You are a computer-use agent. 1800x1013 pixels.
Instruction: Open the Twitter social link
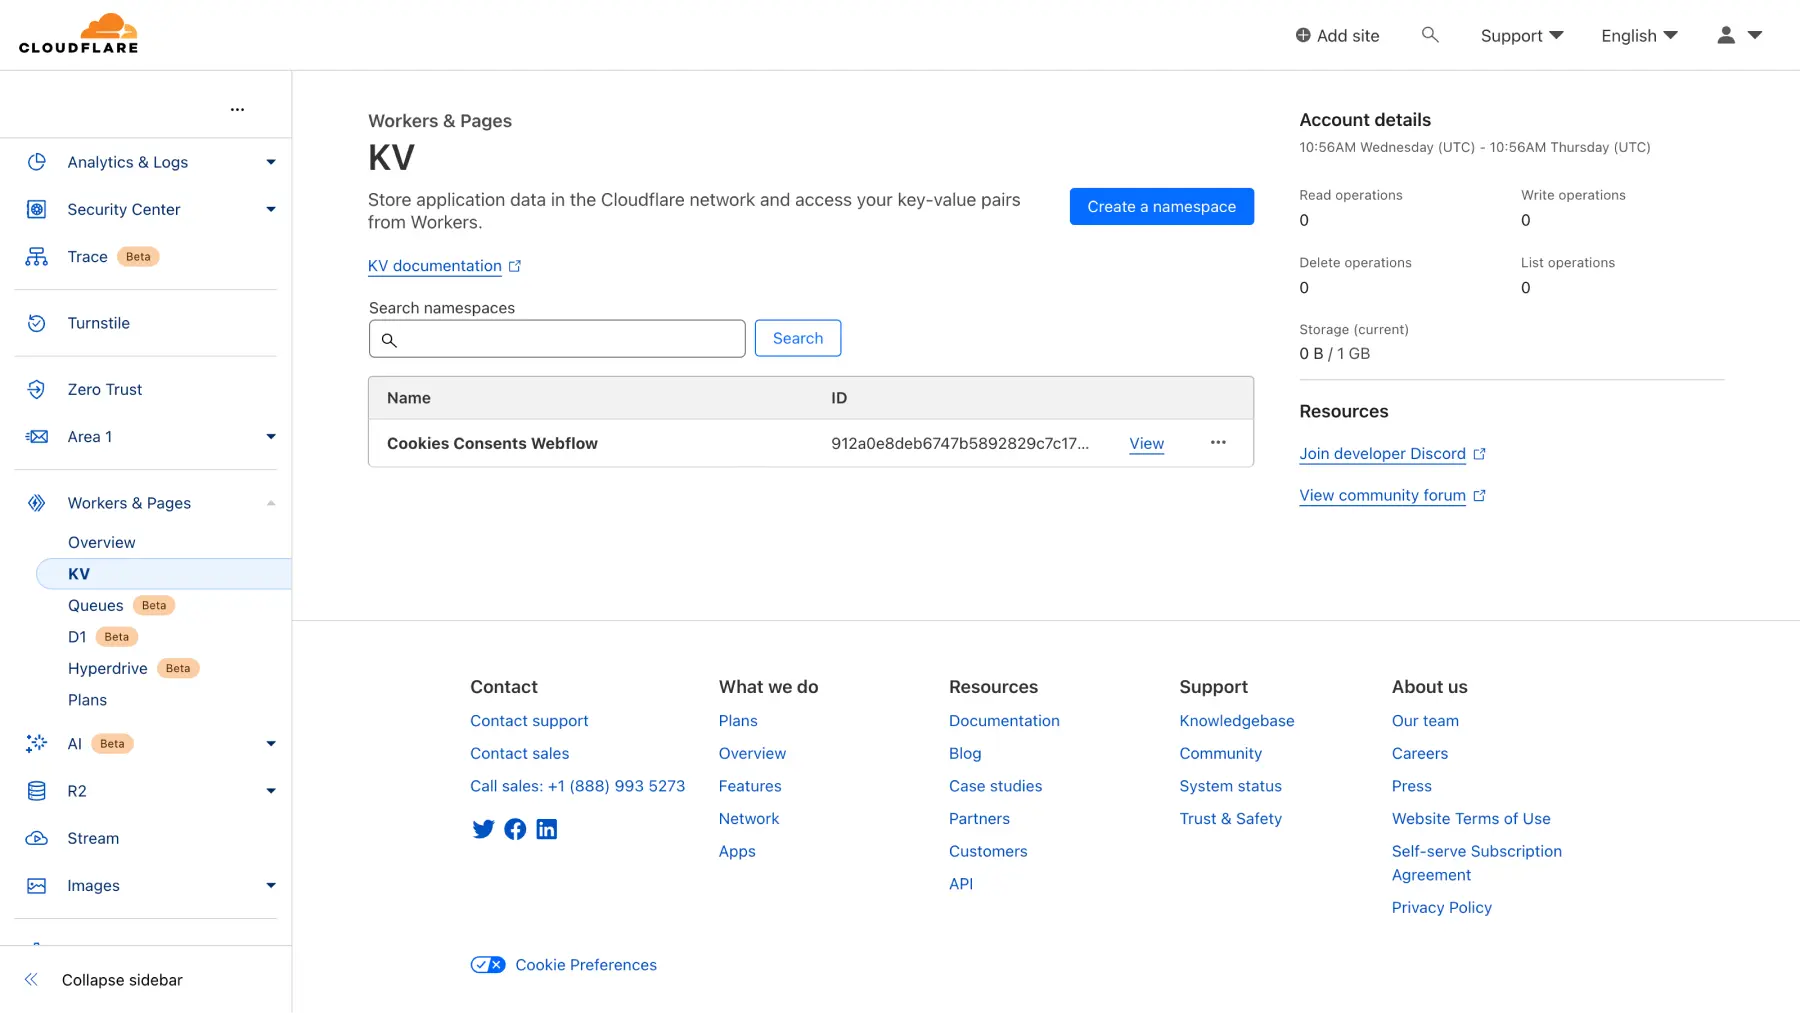tap(483, 829)
